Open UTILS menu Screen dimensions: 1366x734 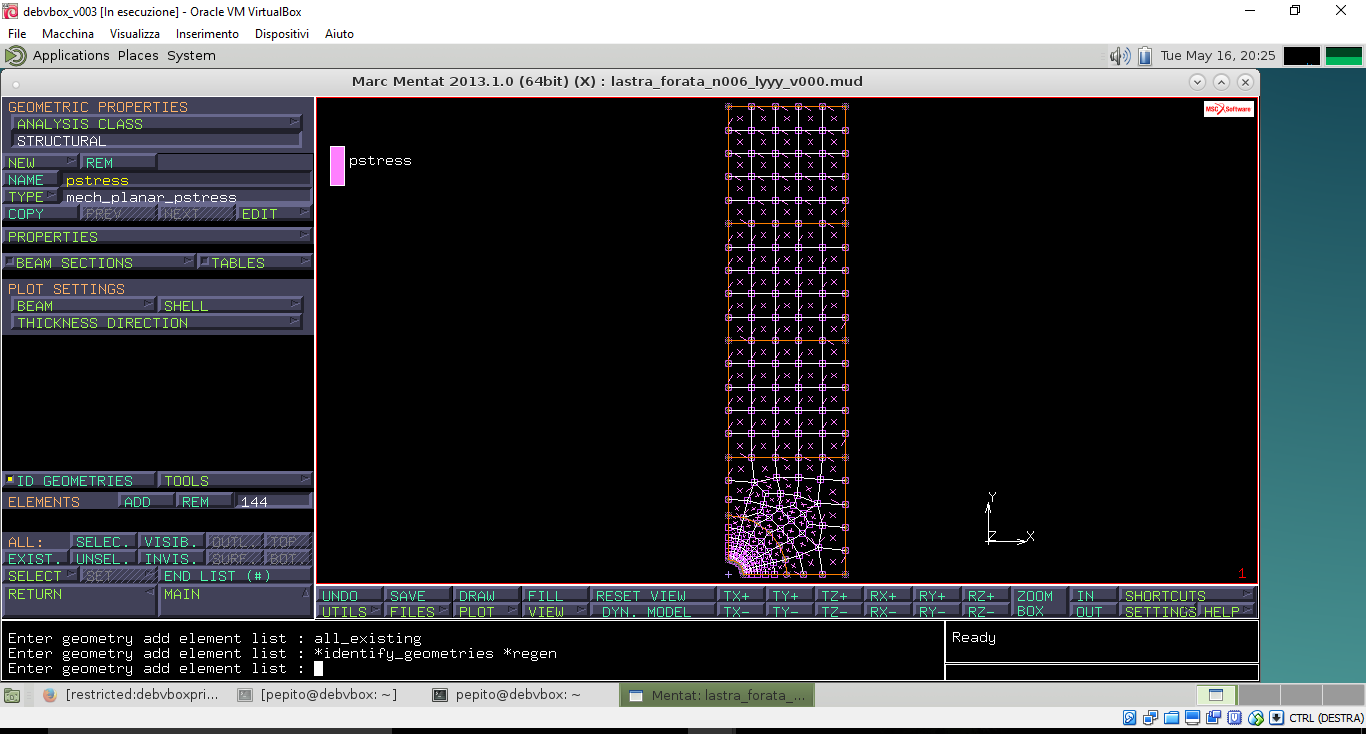click(351, 611)
